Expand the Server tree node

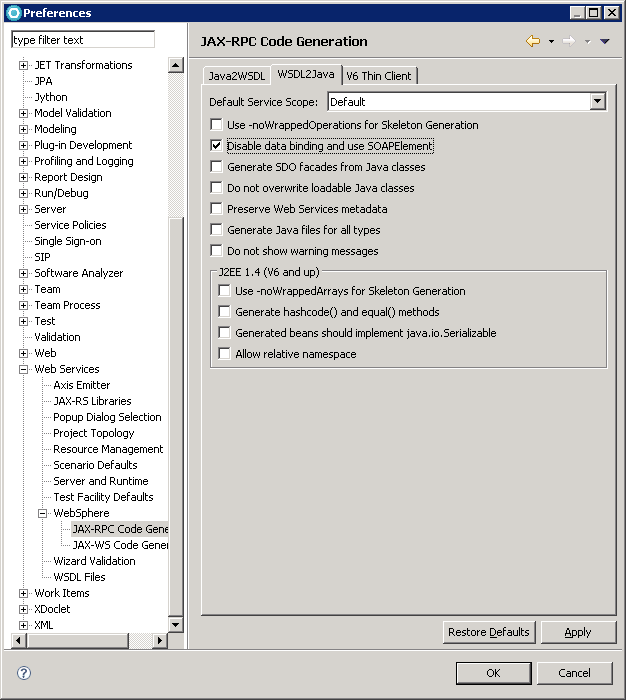(x=23, y=209)
